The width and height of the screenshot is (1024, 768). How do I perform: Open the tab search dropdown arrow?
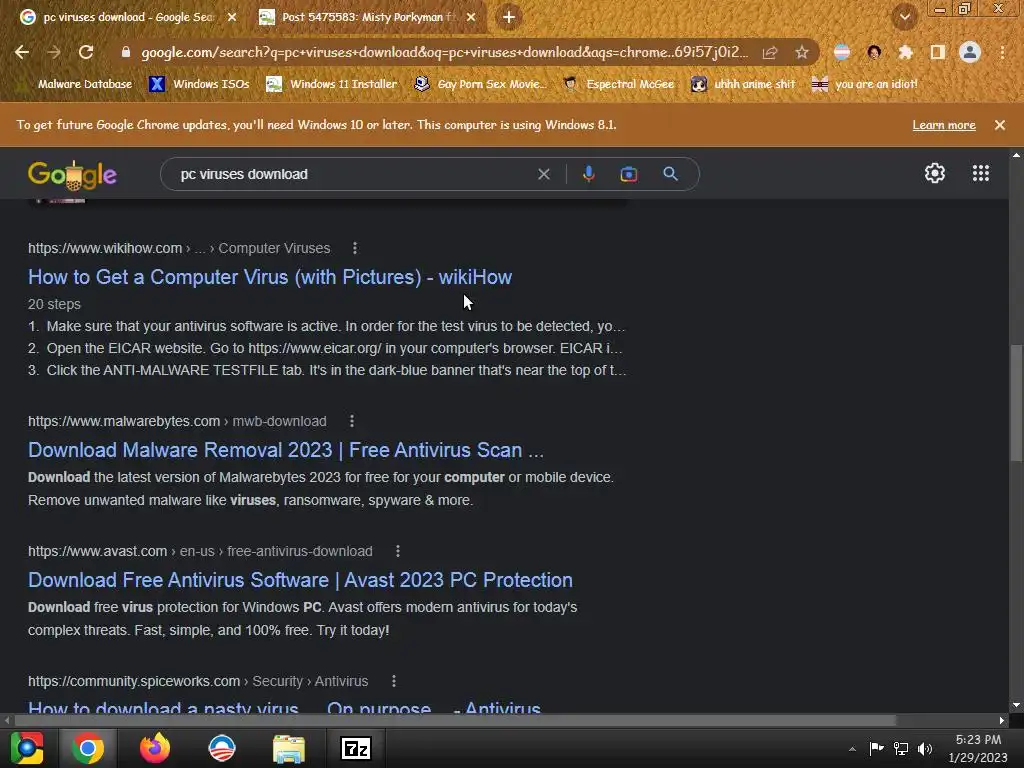tap(905, 18)
